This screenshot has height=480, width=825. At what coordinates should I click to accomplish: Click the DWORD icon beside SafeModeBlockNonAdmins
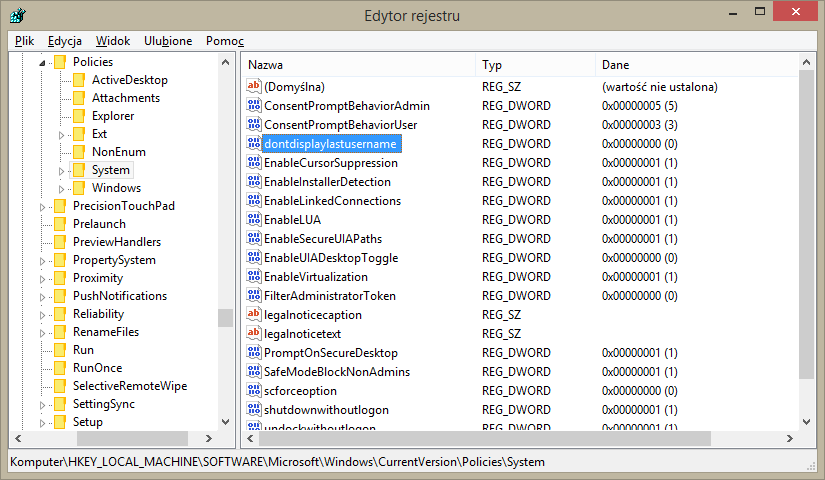254,371
